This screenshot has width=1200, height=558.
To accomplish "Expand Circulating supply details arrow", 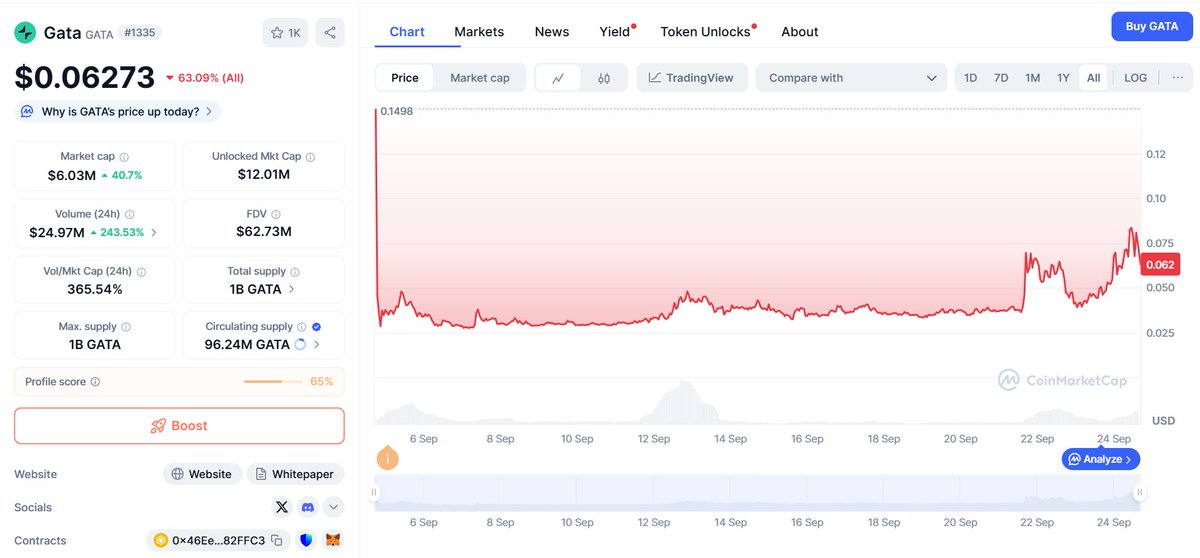I will 317,344.
